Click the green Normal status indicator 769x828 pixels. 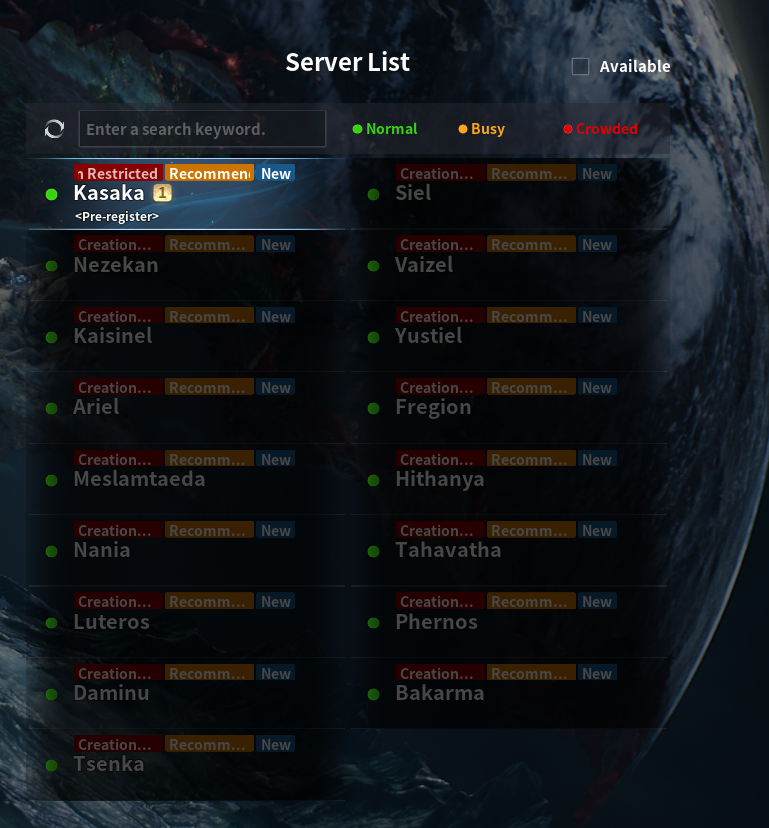click(x=385, y=129)
